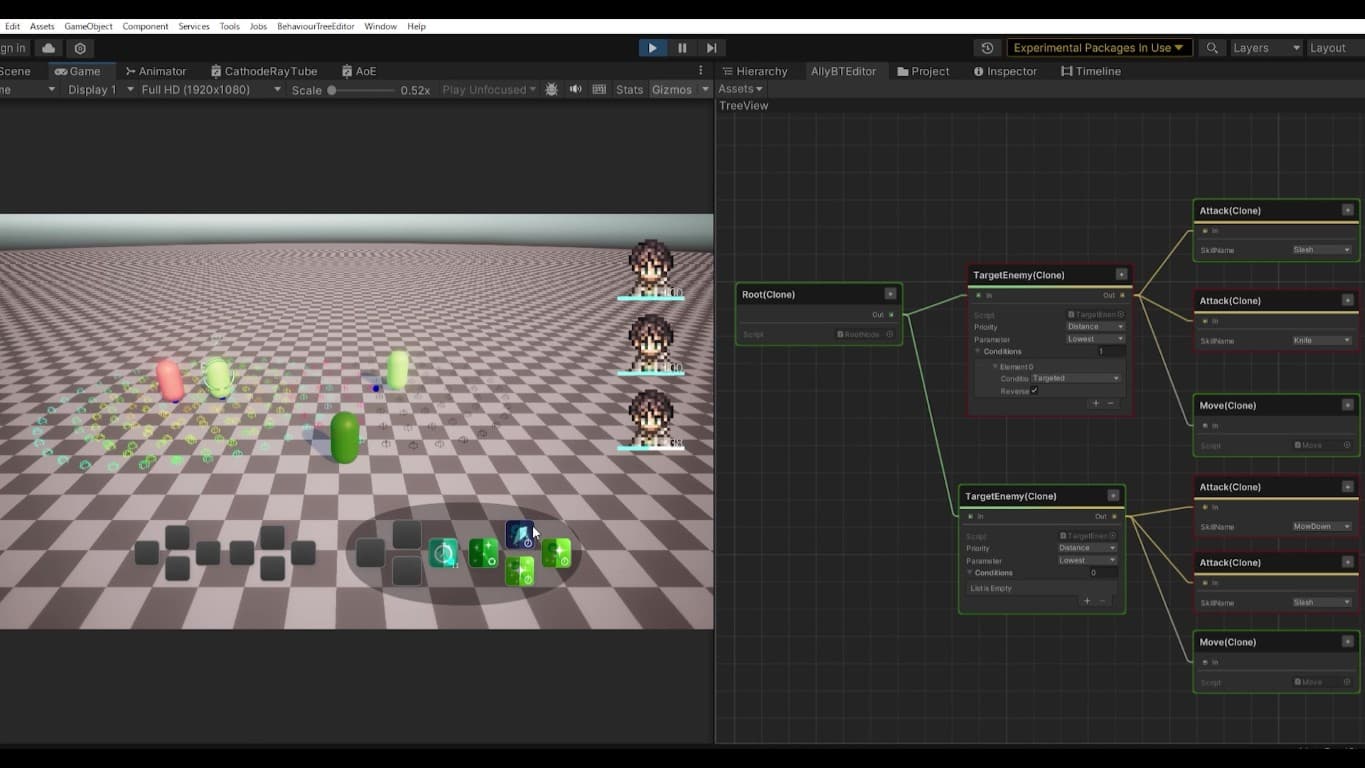The image size is (1365, 768).
Task: Open Undo History clock icon
Action: 987,48
